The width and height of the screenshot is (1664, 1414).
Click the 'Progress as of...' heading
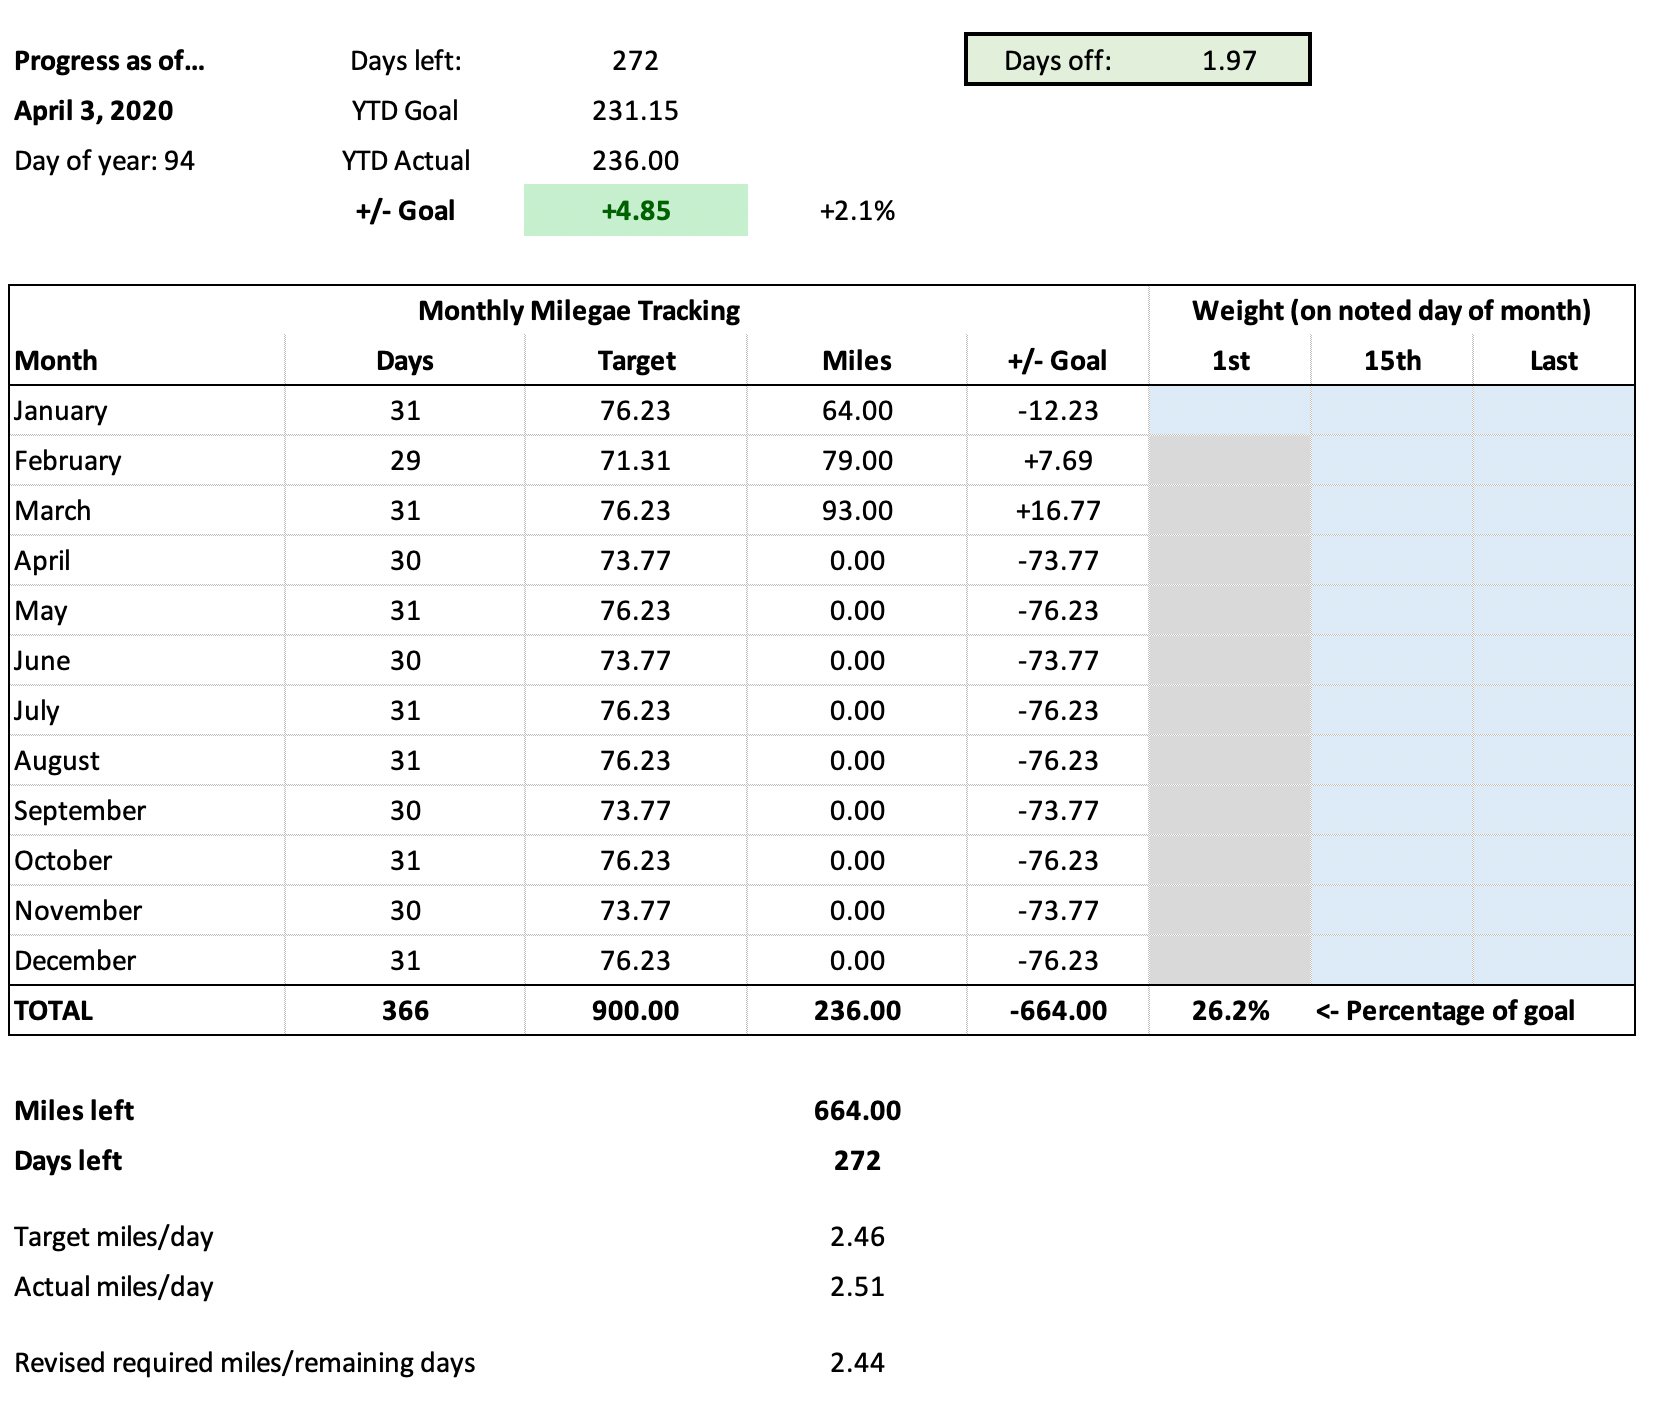pos(109,61)
